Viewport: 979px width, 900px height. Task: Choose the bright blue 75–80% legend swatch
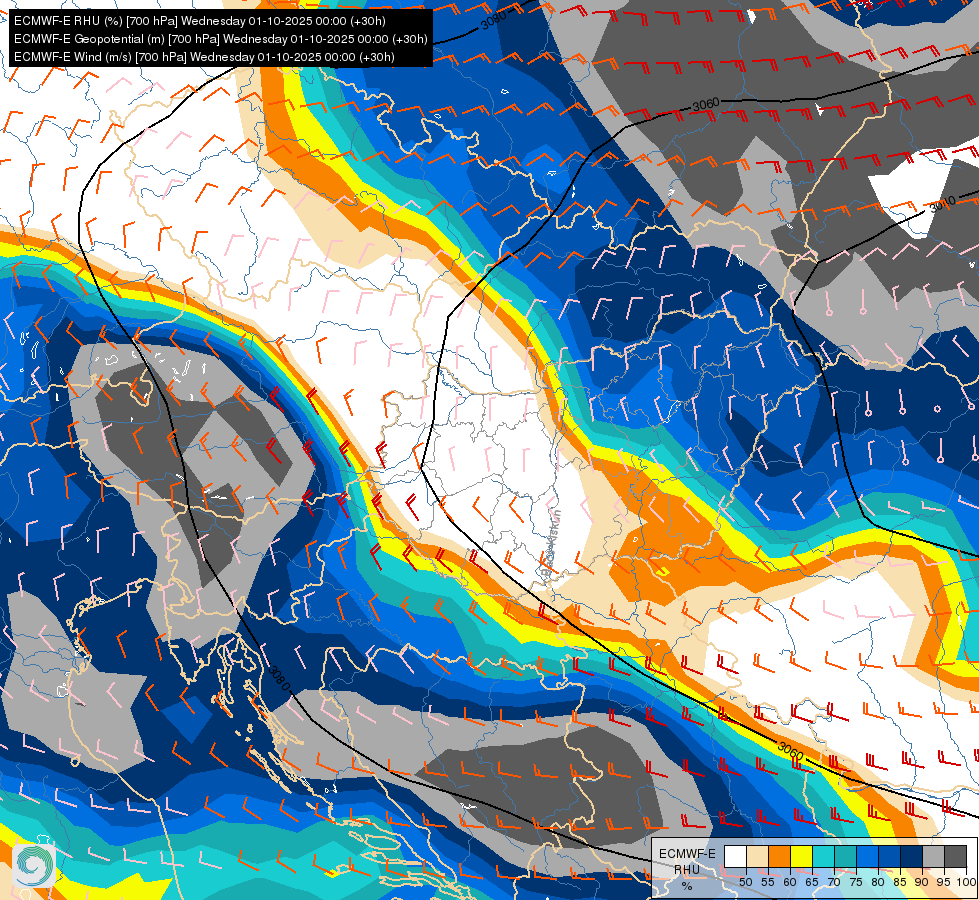click(x=867, y=856)
